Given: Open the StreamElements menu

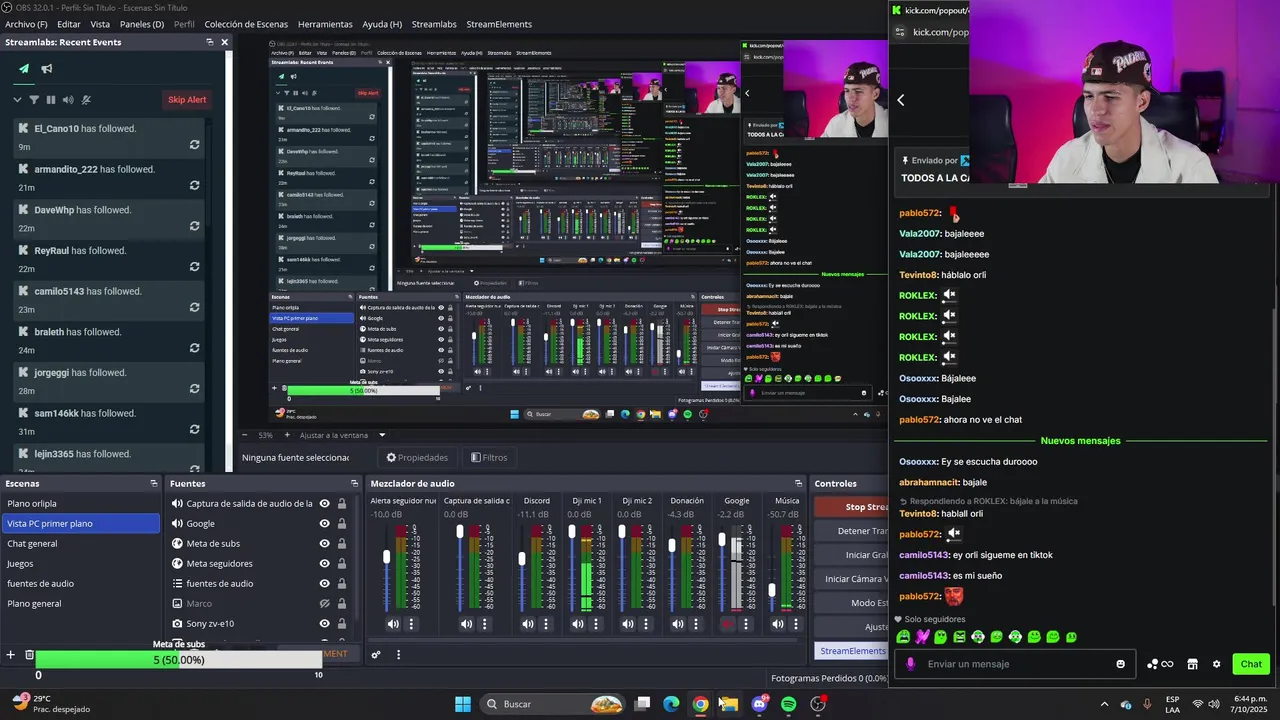Looking at the screenshot, I should (x=499, y=24).
